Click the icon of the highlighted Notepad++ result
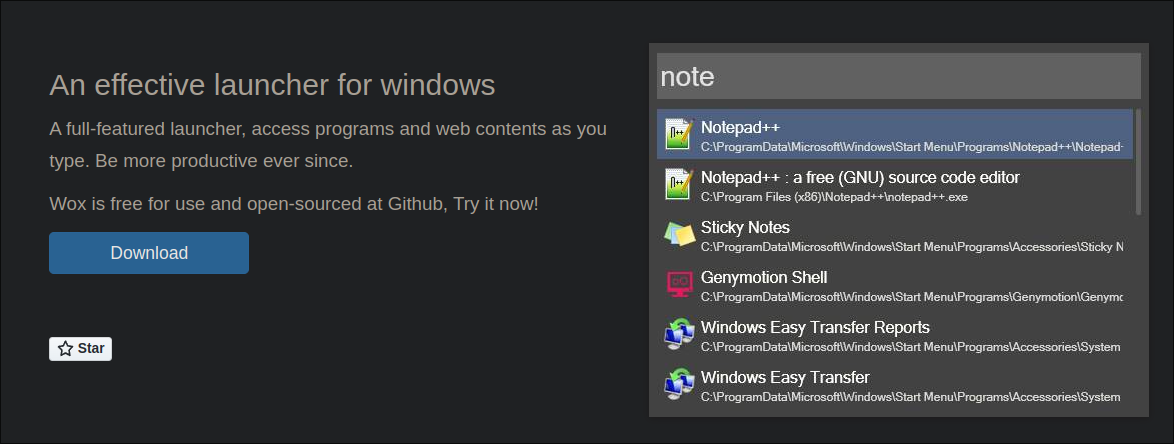 click(680, 134)
